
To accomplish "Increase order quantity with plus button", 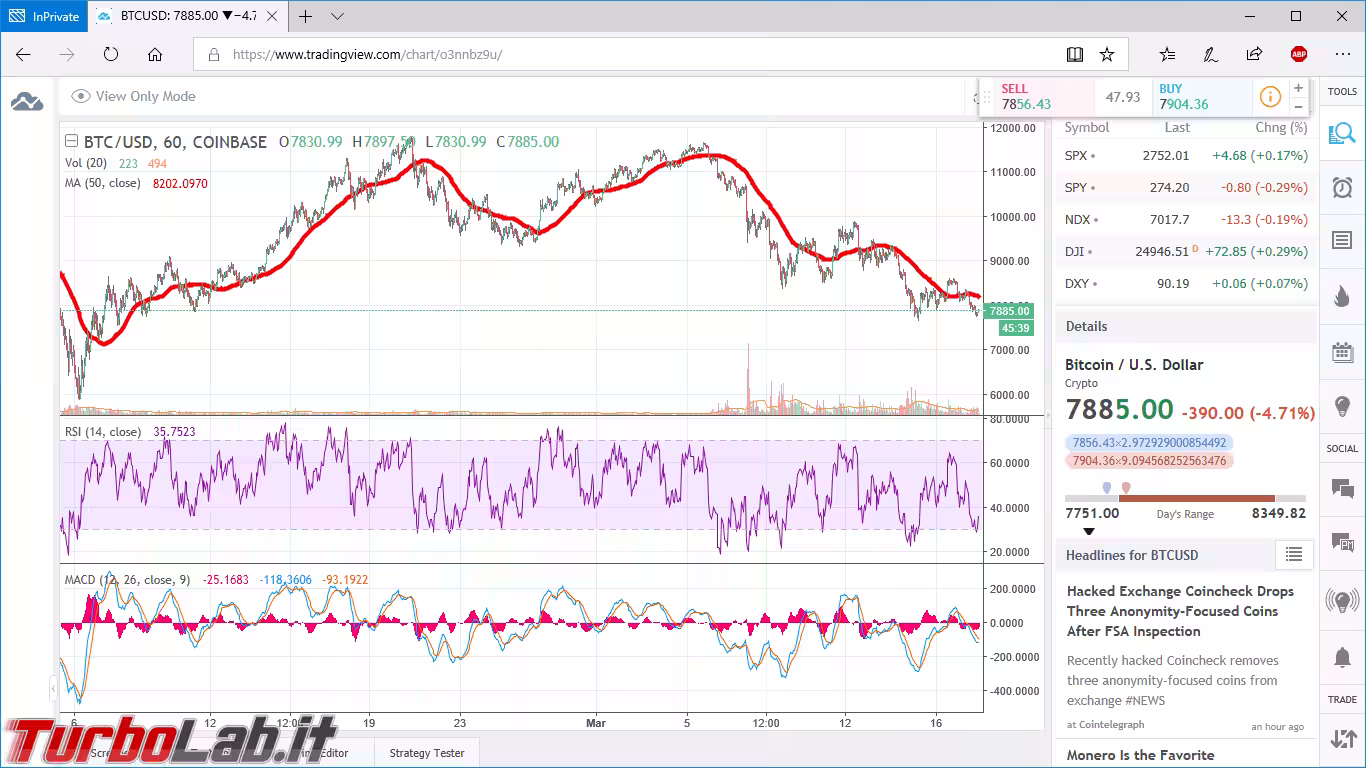I will (1298, 88).
